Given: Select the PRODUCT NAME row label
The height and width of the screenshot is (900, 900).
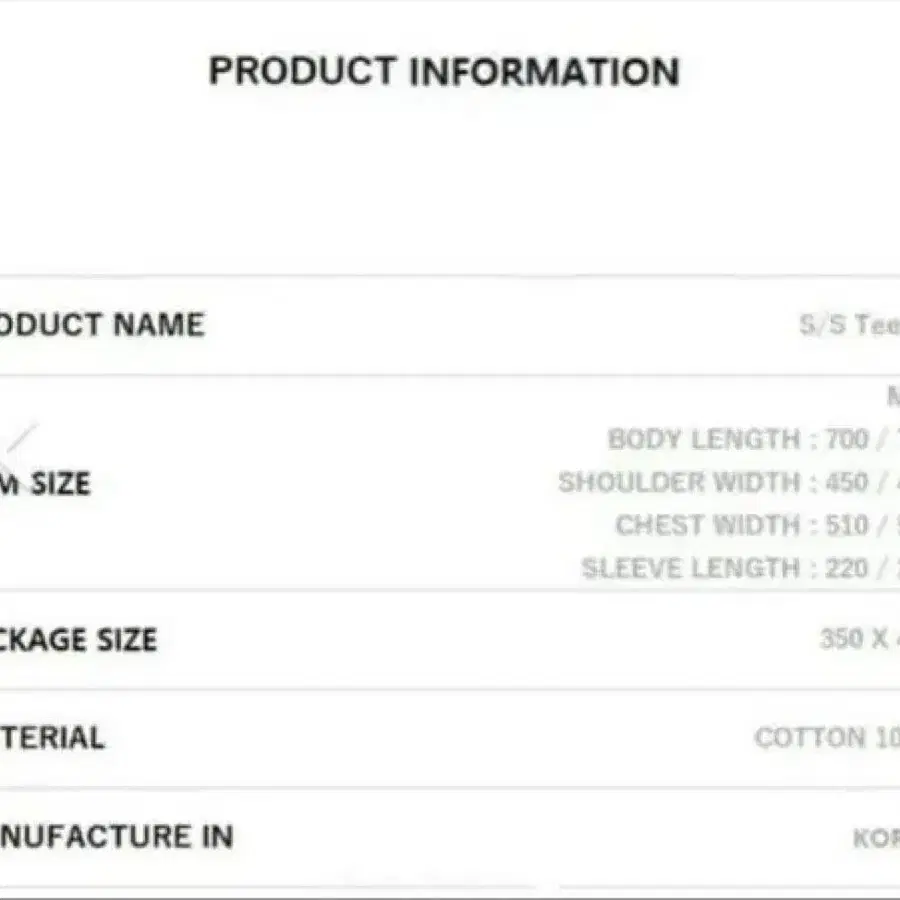Looking at the screenshot, I should coord(100,325).
